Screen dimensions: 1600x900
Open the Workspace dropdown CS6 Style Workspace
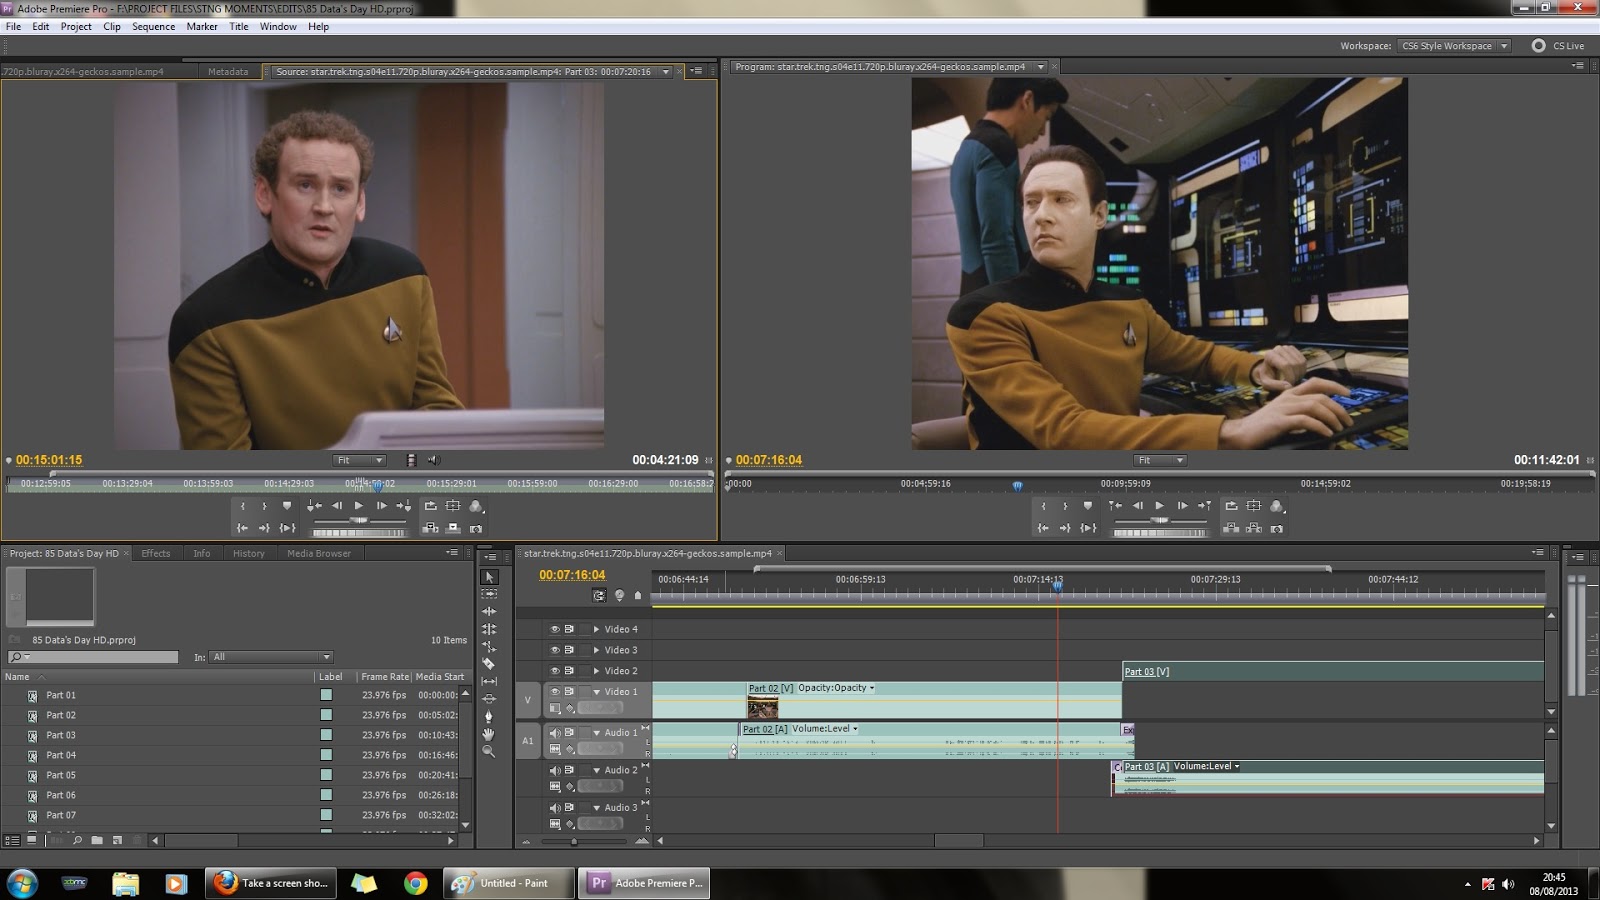point(1454,46)
